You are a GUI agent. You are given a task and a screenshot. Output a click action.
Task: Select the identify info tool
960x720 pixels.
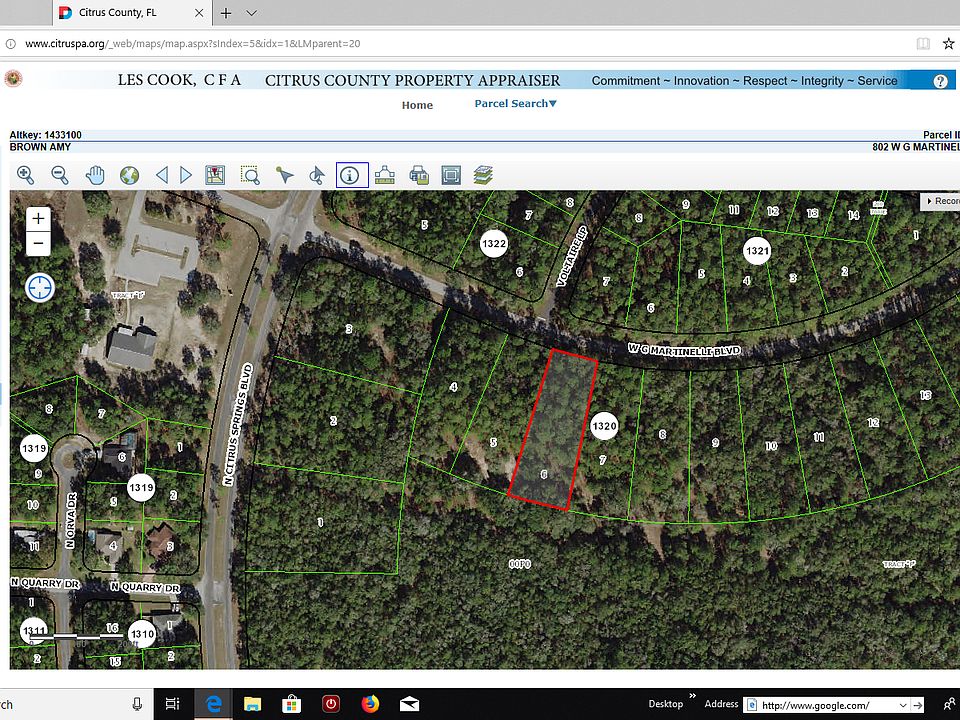coord(352,175)
